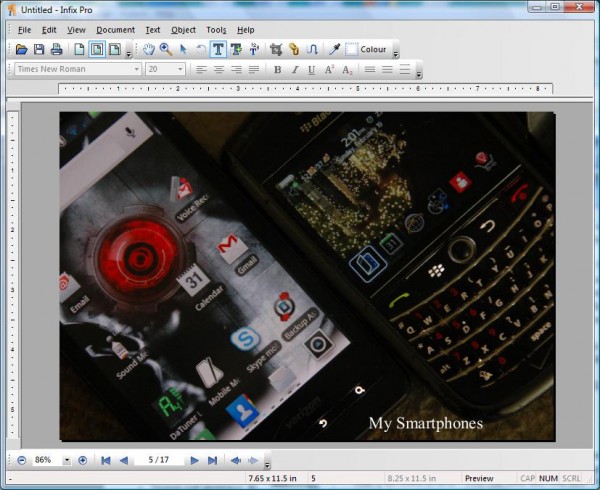Select the Crop tool

pos(276,49)
